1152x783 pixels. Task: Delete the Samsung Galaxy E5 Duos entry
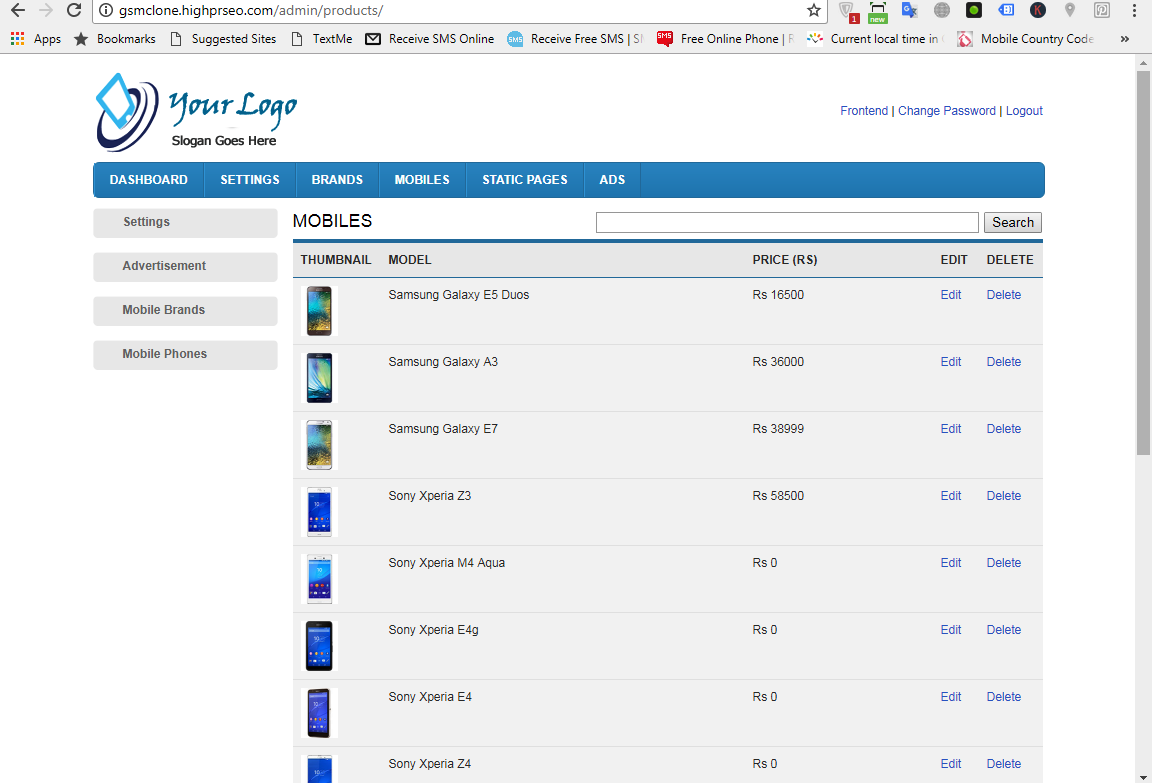coord(1004,295)
